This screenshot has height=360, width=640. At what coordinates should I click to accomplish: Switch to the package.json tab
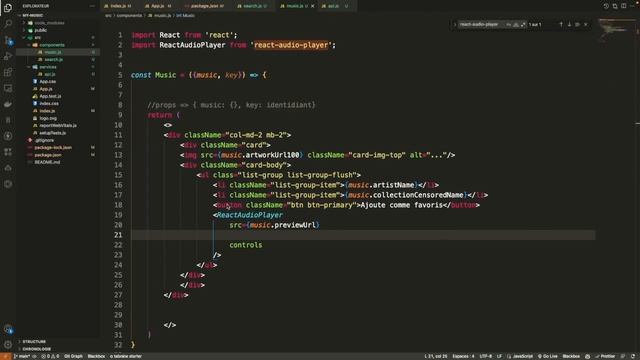click(205, 6)
